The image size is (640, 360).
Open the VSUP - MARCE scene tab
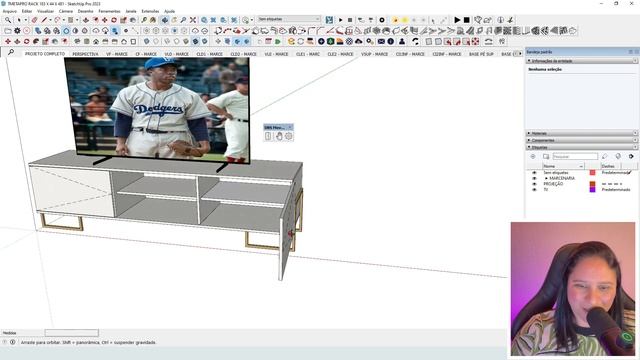click(x=375, y=54)
